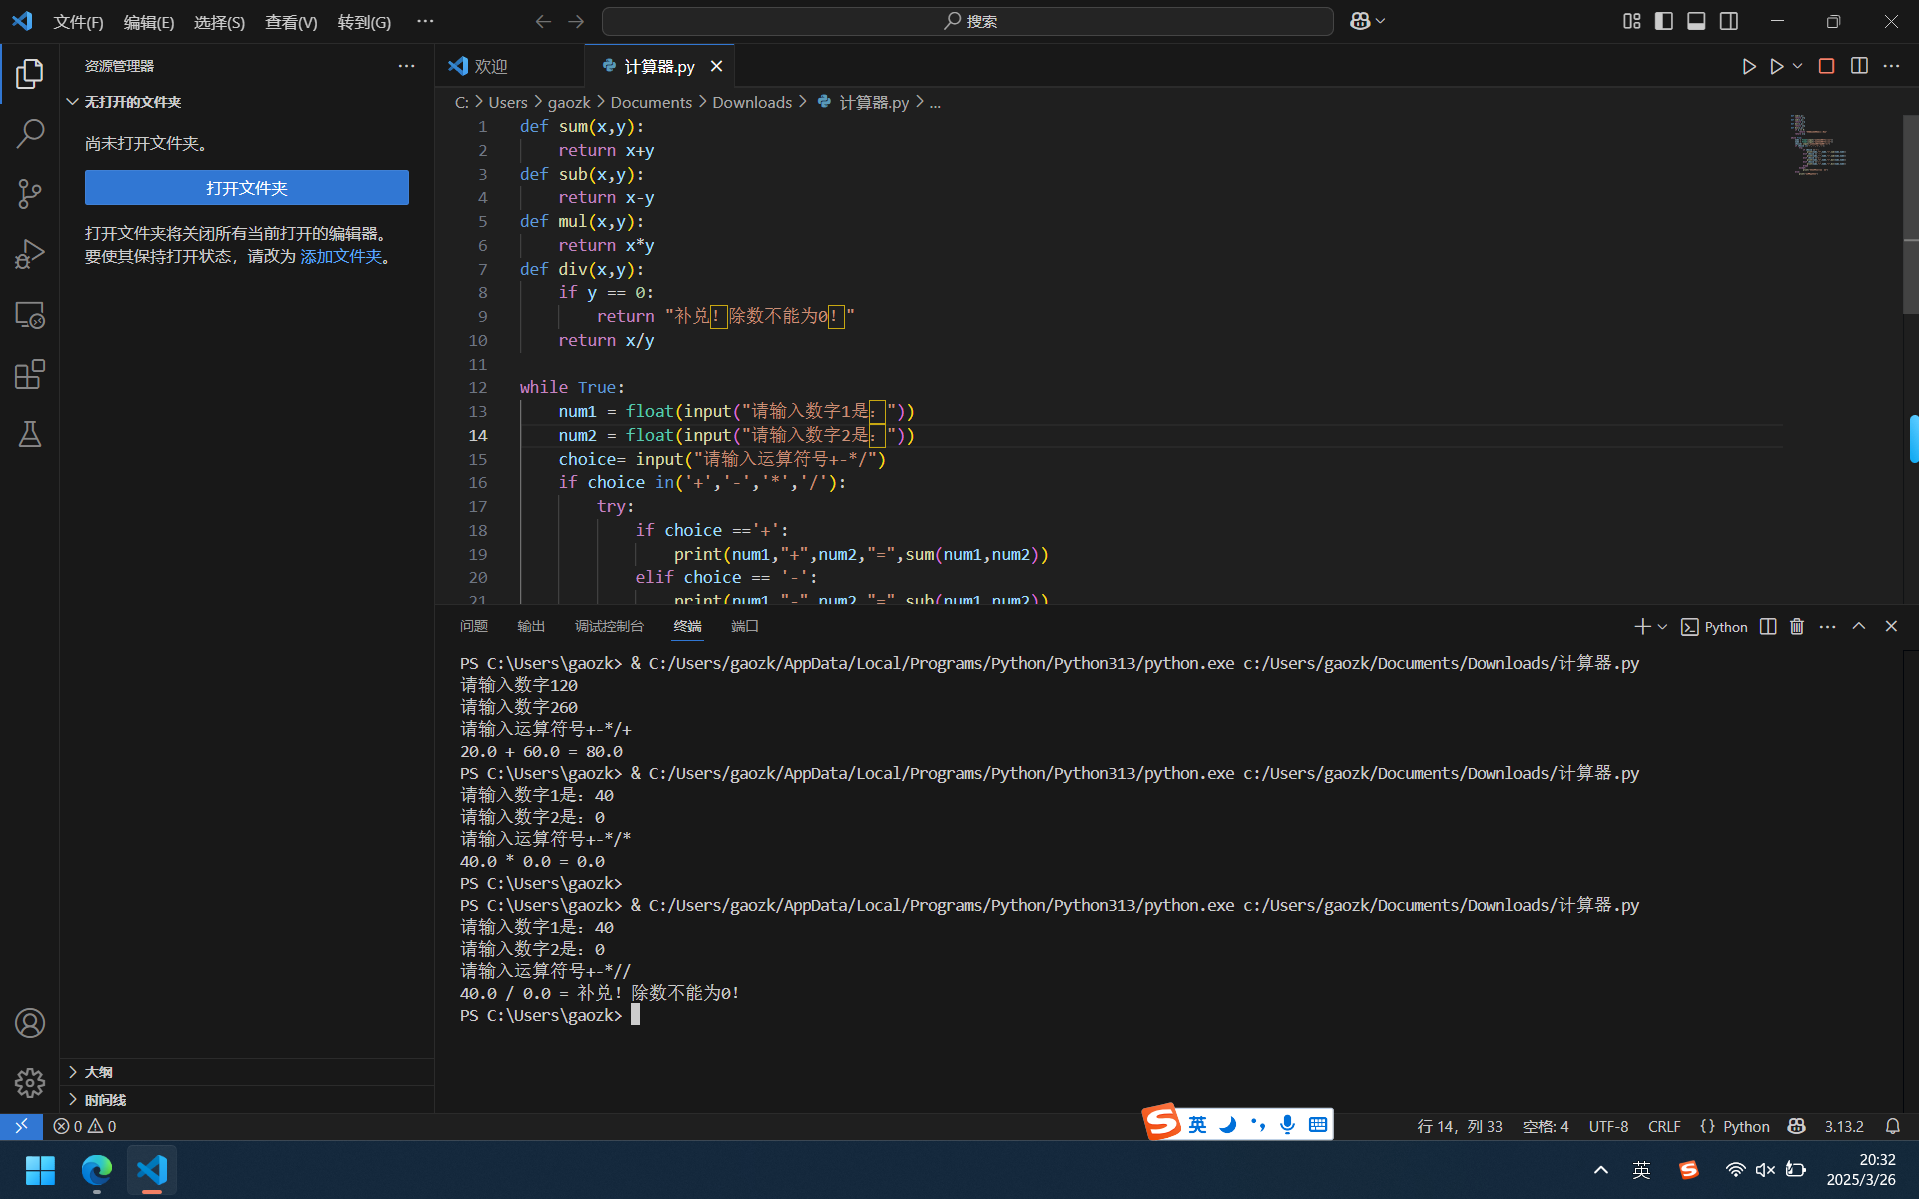Open the Selection menu

tap(219, 22)
